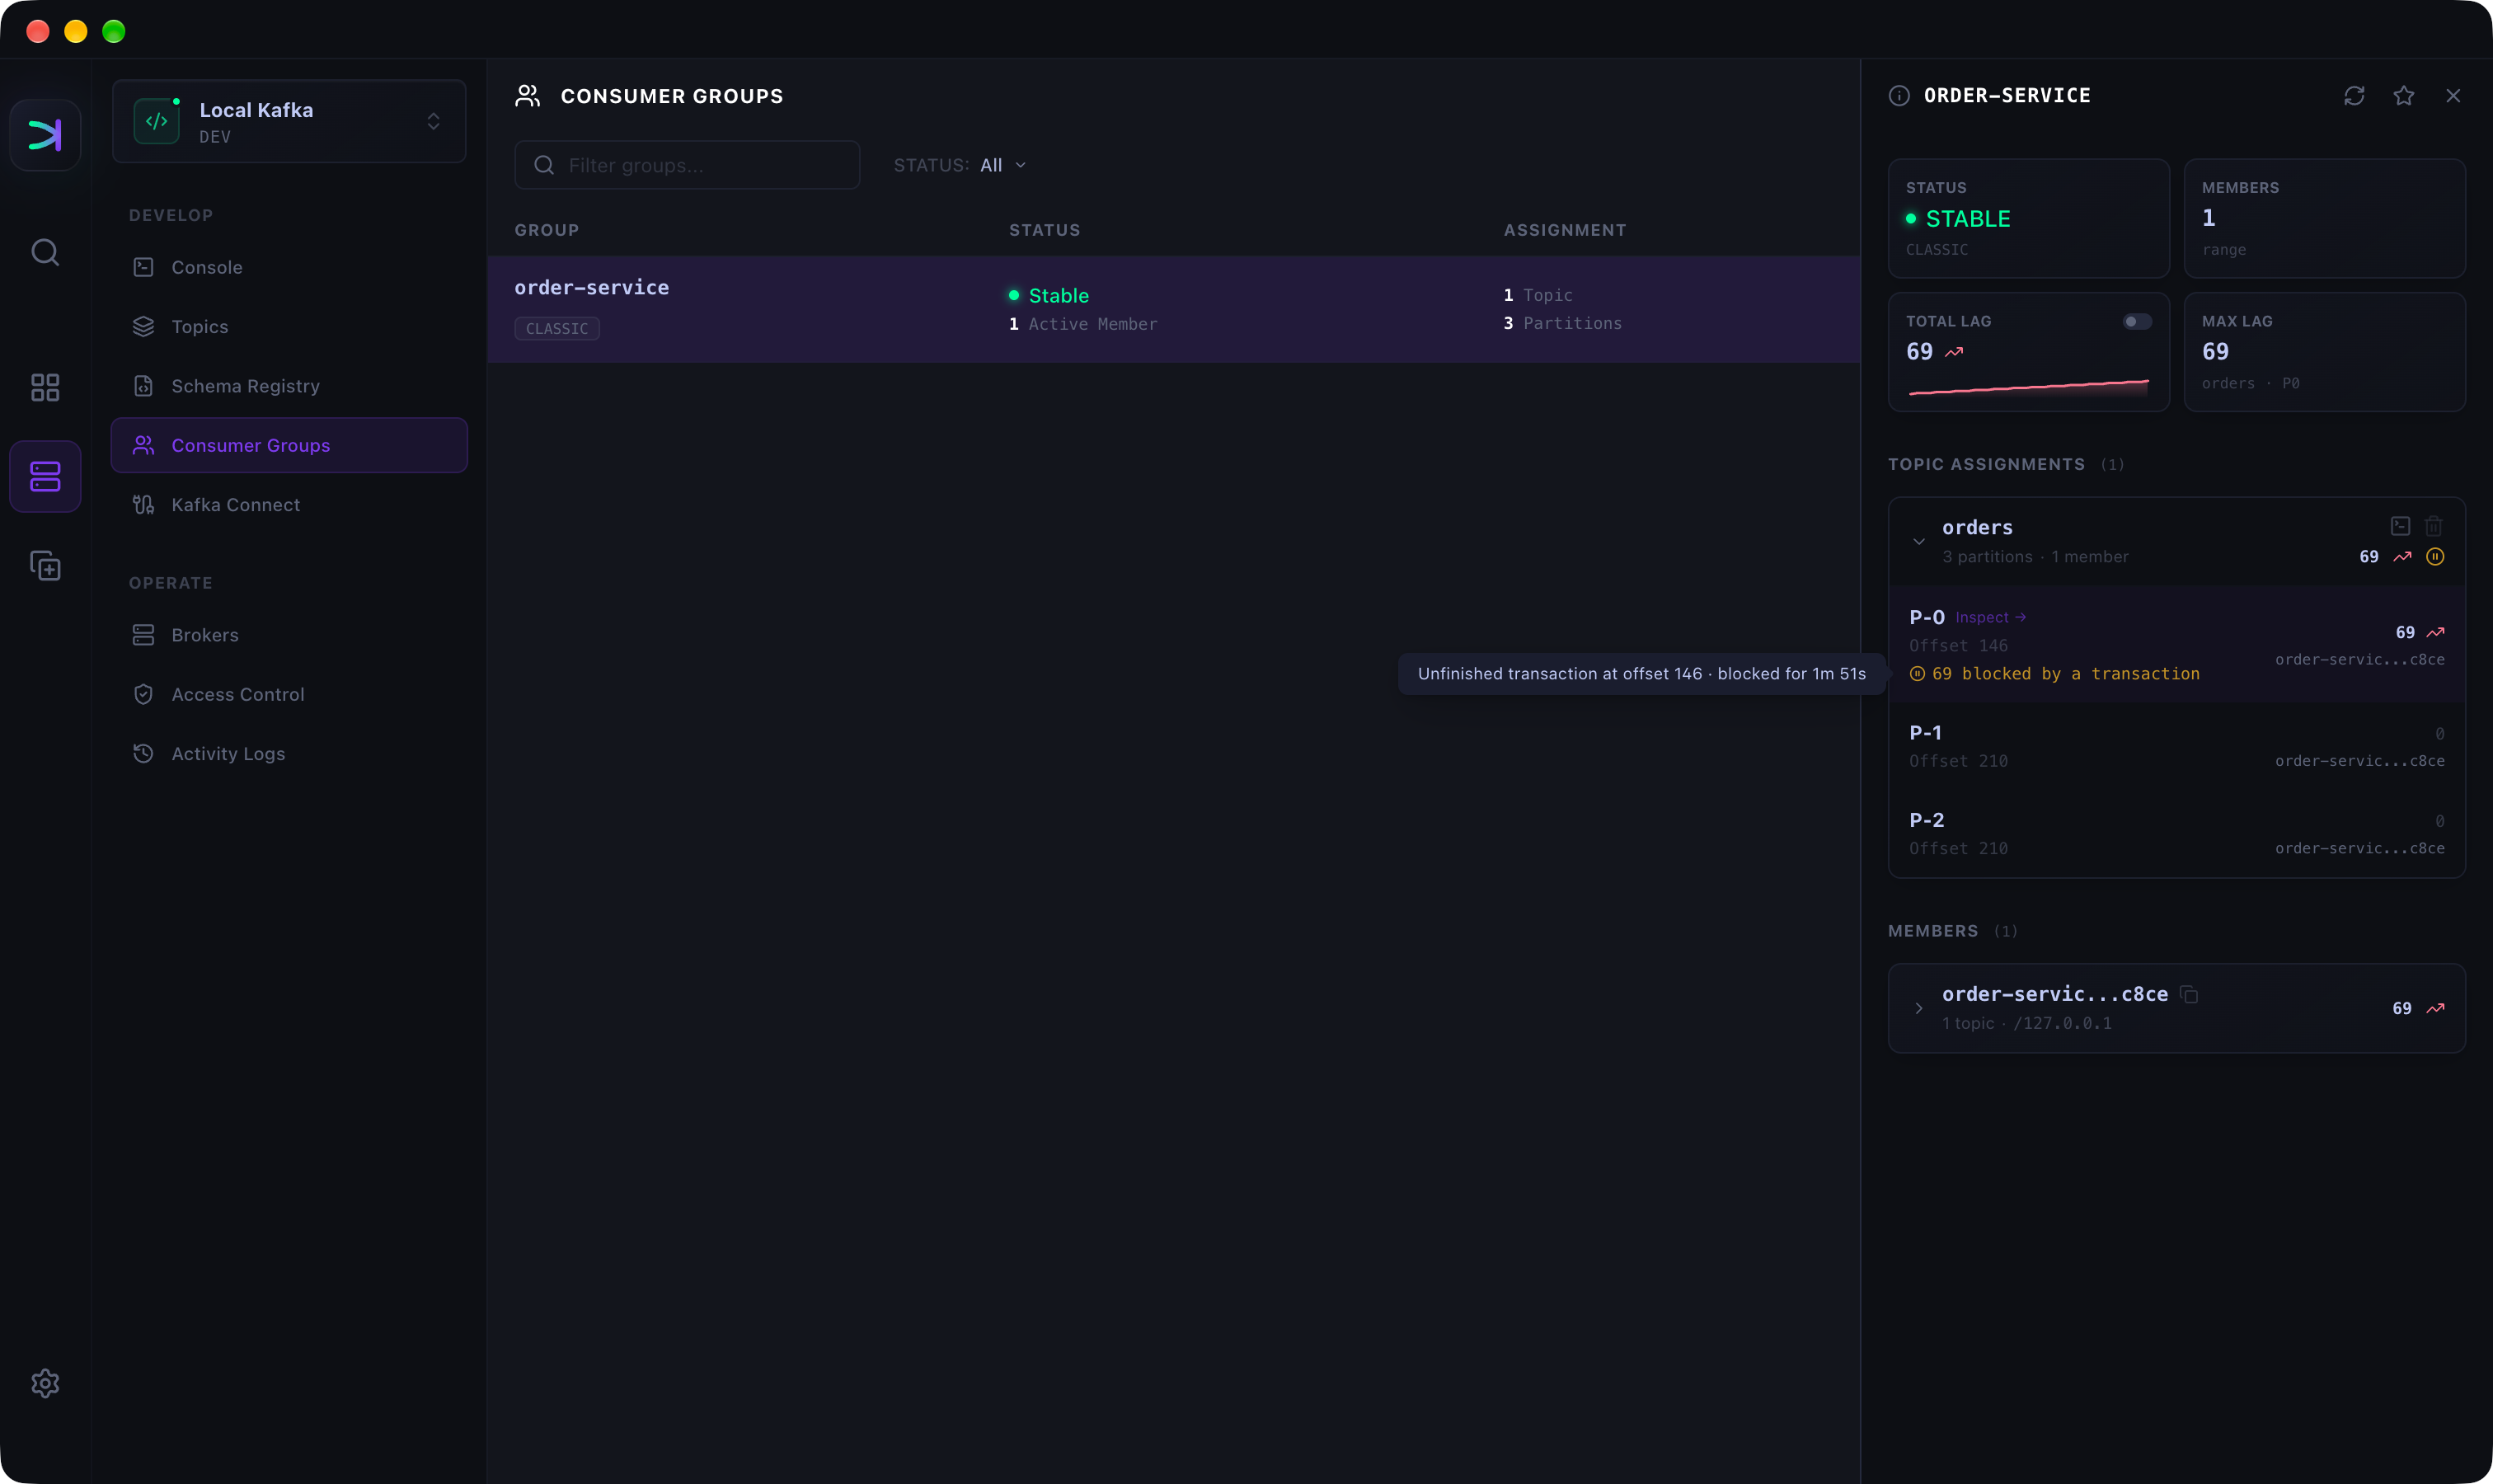Click the Inspect link on P-0

click(x=1990, y=618)
